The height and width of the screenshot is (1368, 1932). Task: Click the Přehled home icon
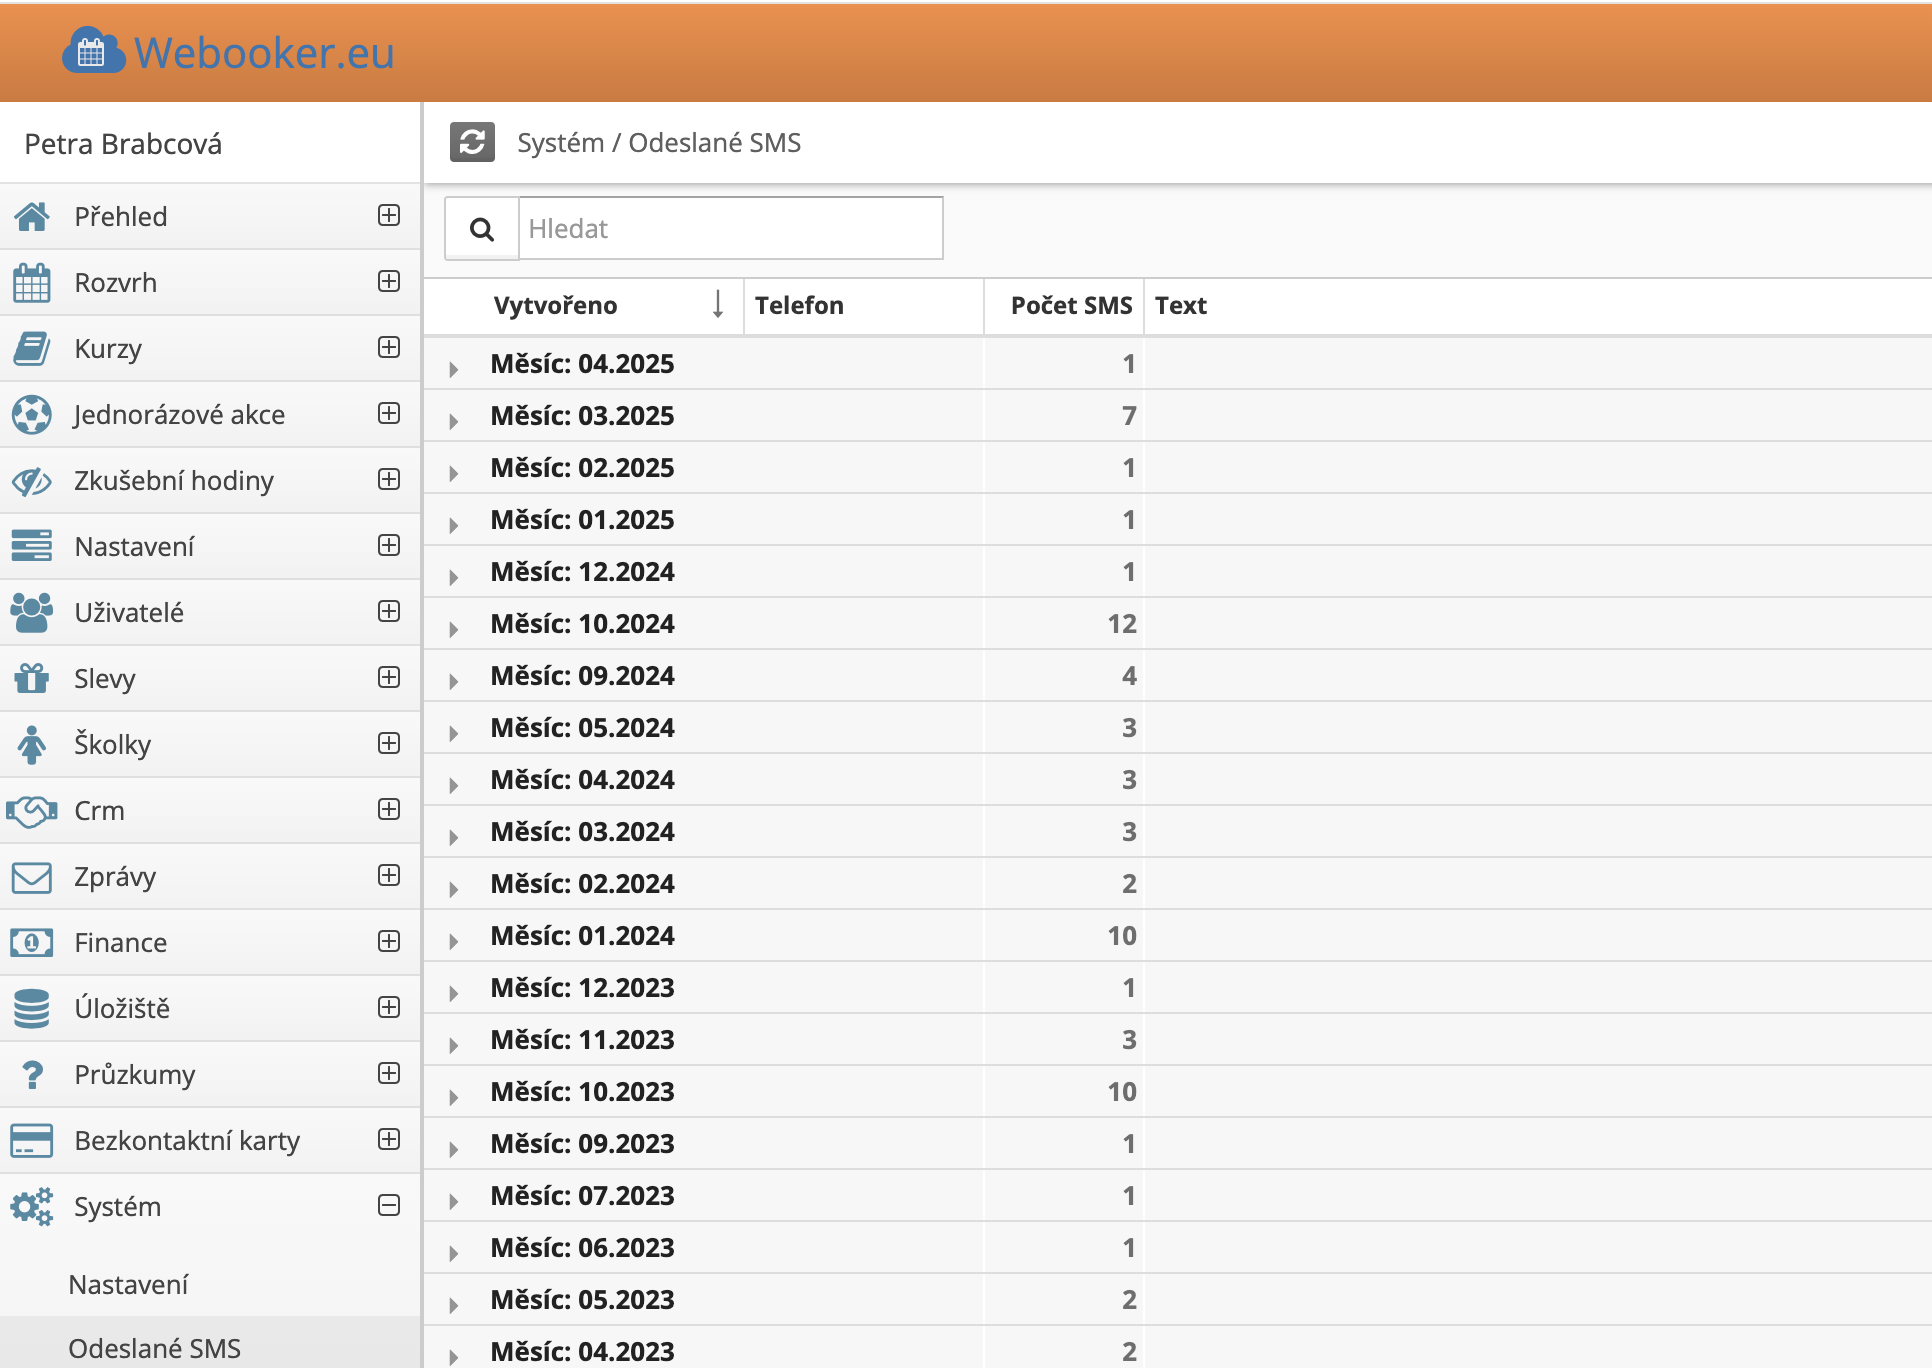pyautogui.click(x=32, y=216)
